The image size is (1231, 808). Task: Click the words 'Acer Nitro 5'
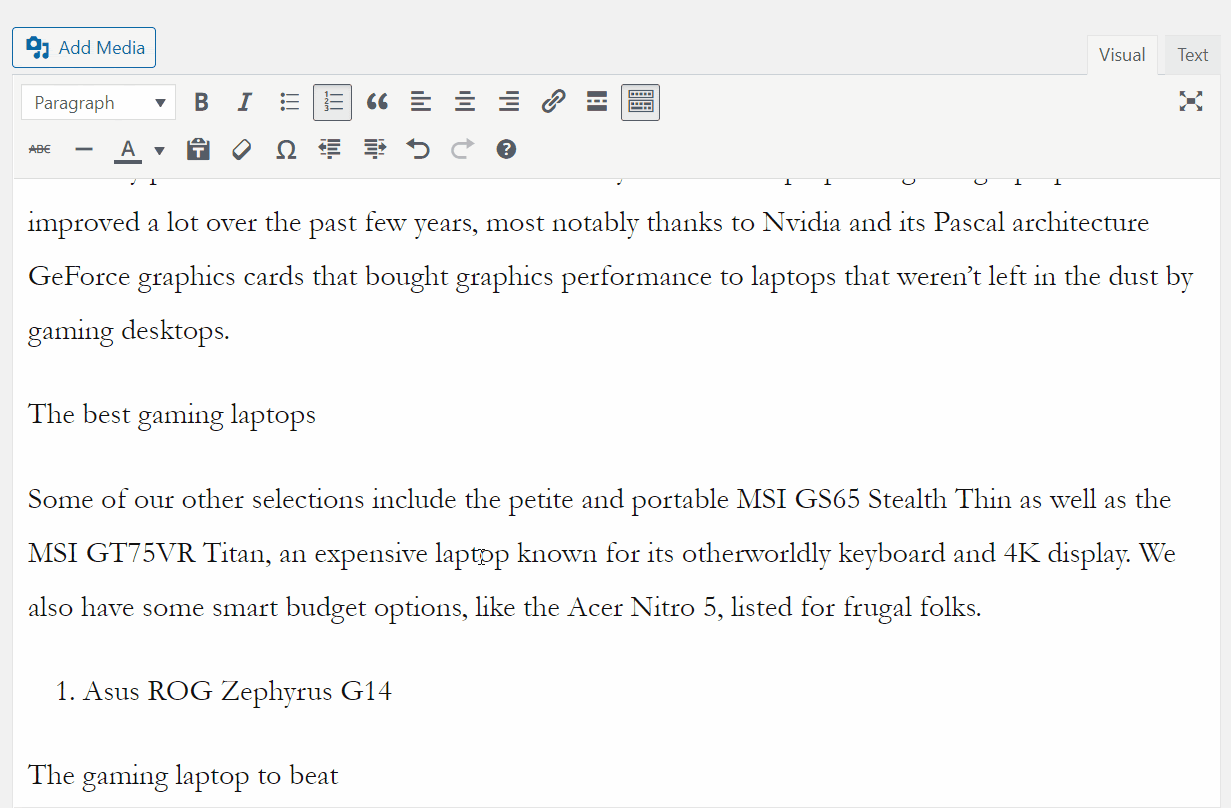point(642,606)
